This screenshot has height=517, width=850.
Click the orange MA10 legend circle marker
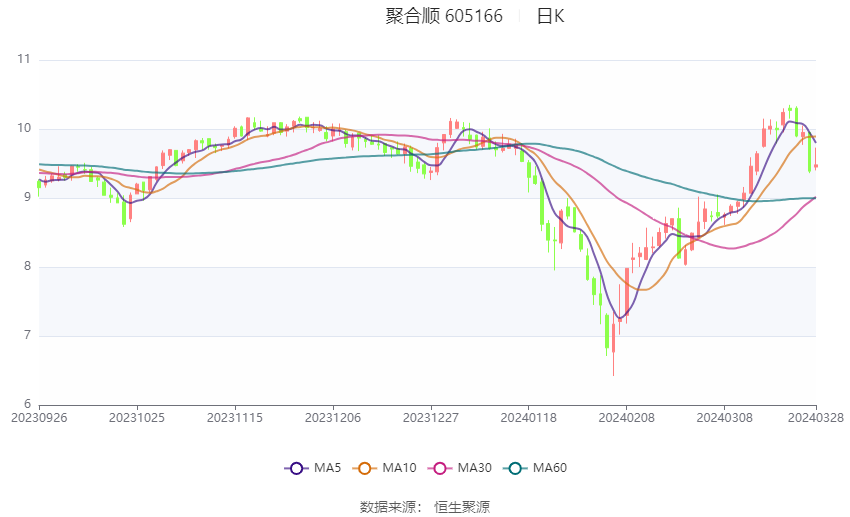pyautogui.click(x=365, y=468)
